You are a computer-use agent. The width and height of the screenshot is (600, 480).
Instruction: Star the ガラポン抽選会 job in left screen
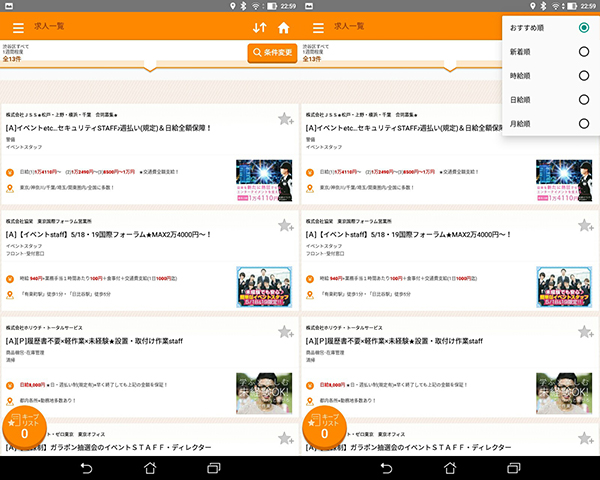(x=285, y=438)
